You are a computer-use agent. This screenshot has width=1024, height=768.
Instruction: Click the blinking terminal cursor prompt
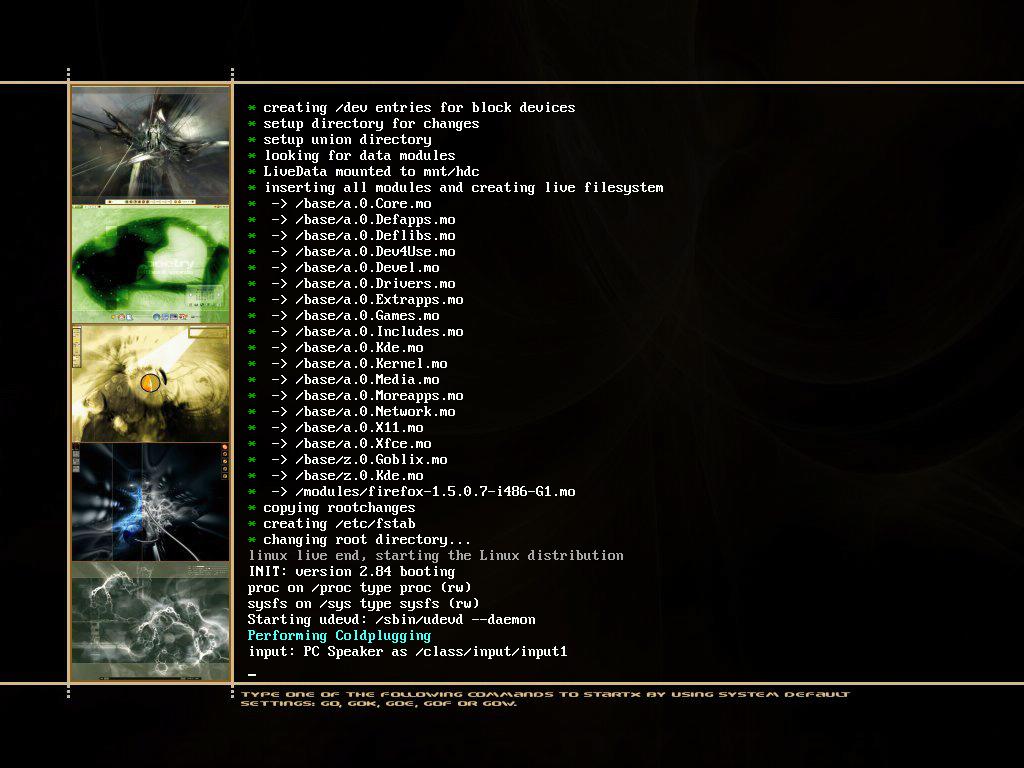pos(252,673)
